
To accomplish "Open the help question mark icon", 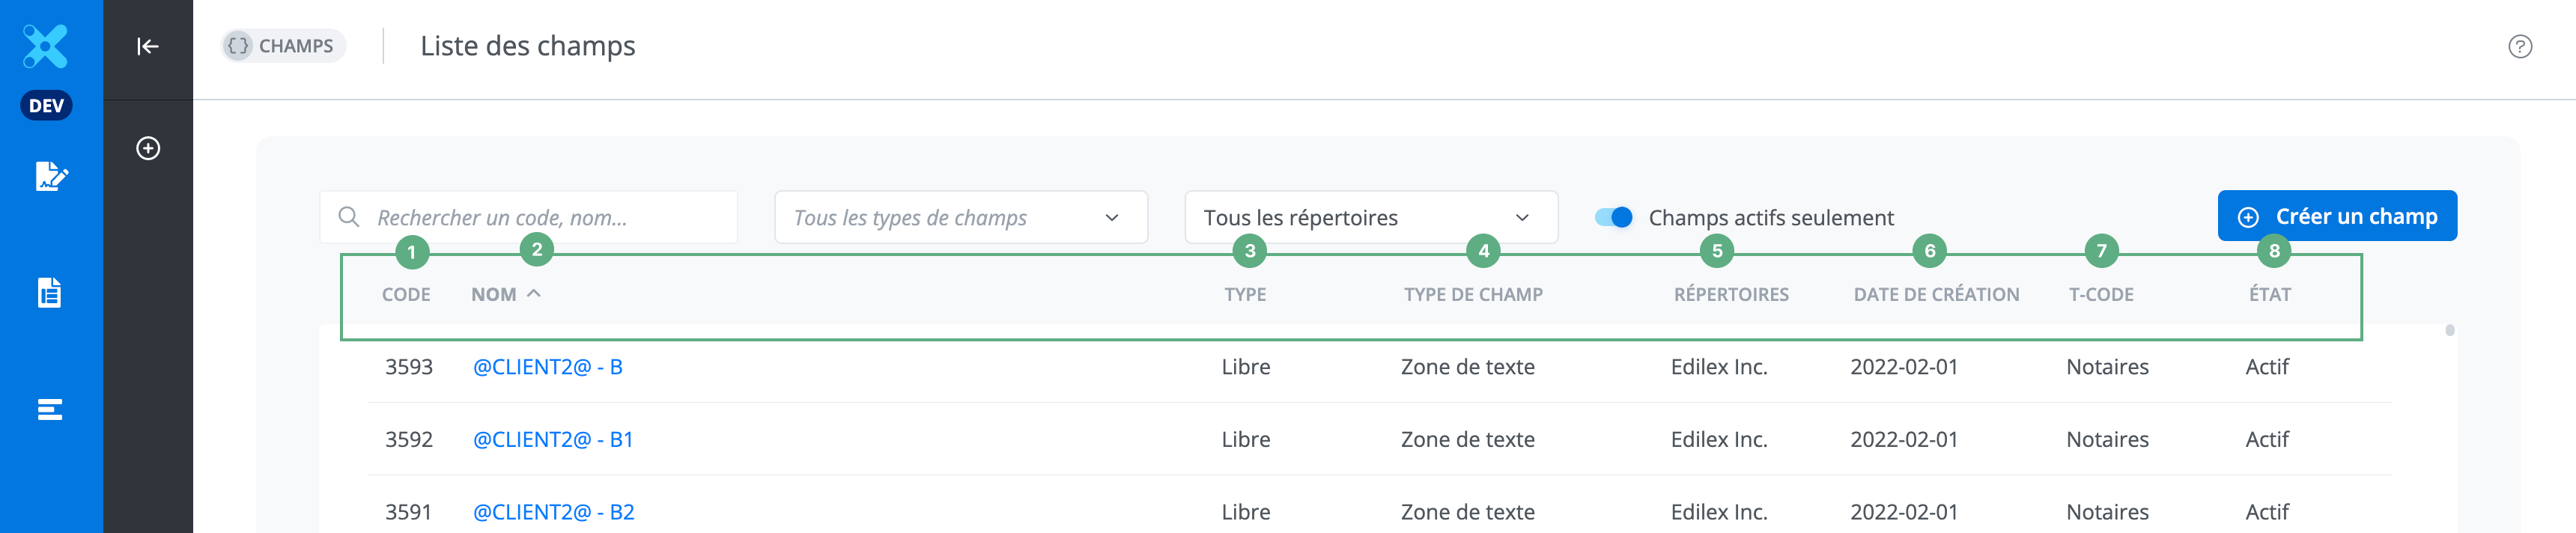I will pos(2519,47).
